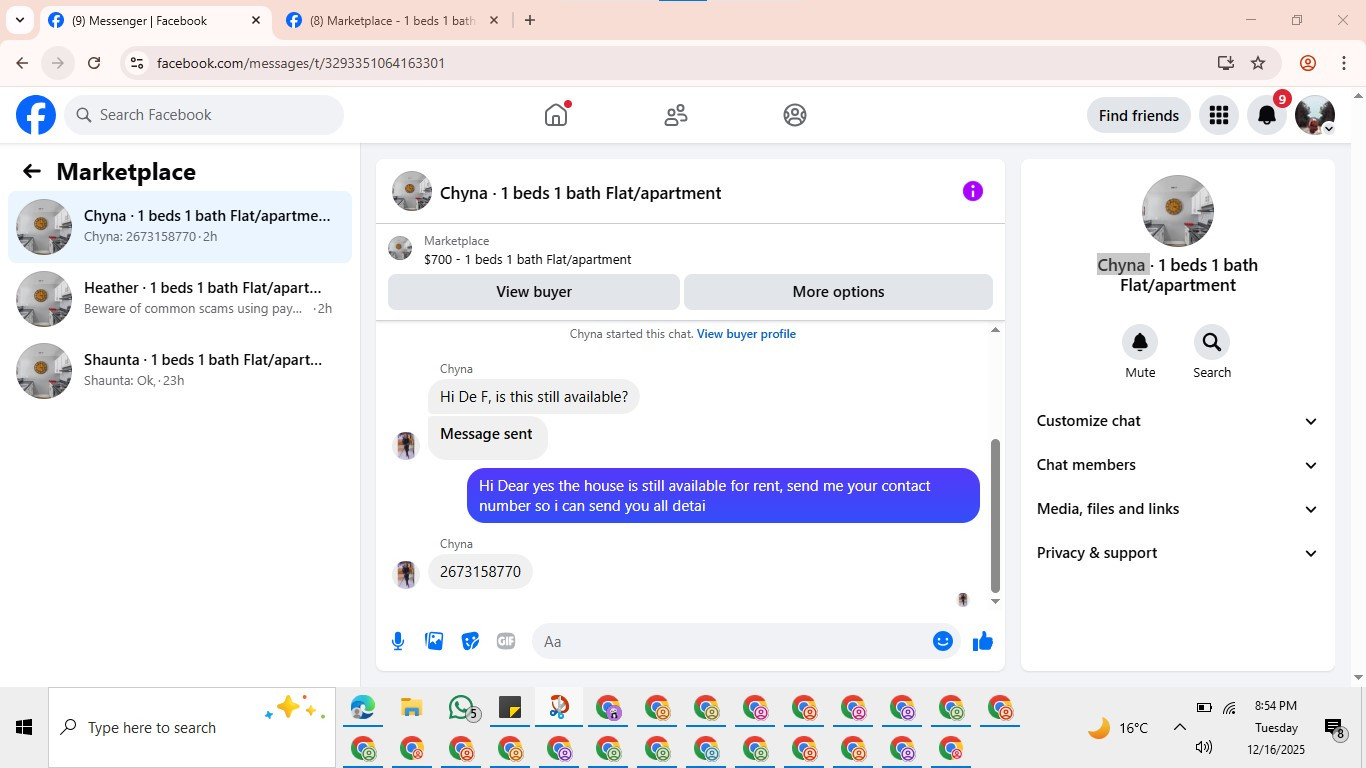Open the Heather conversation in the list
1366x768 pixels.
tap(180, 299)
